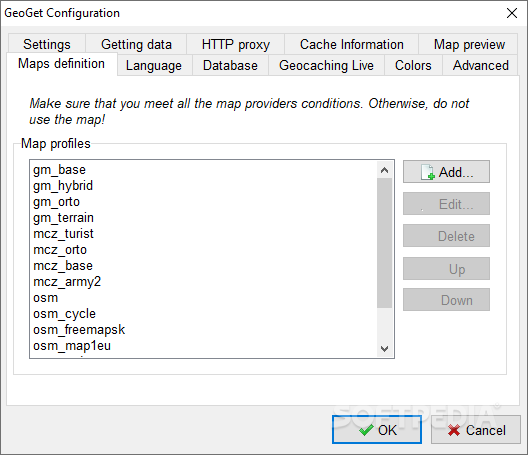Viewport: 528px width, 455px height.
Task: Open the Database tab
Action: pyautogui.click(x=230, y=65)
